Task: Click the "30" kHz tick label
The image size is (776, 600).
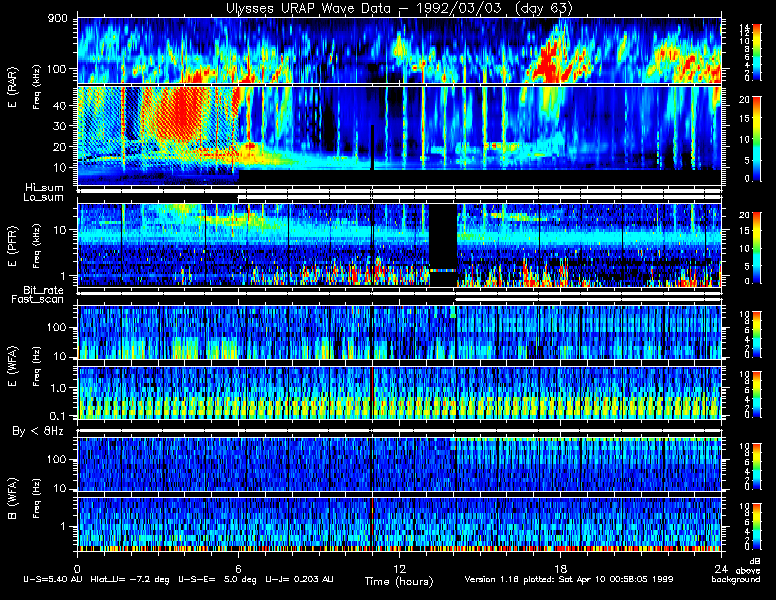Action: click(x=59, y=126)
